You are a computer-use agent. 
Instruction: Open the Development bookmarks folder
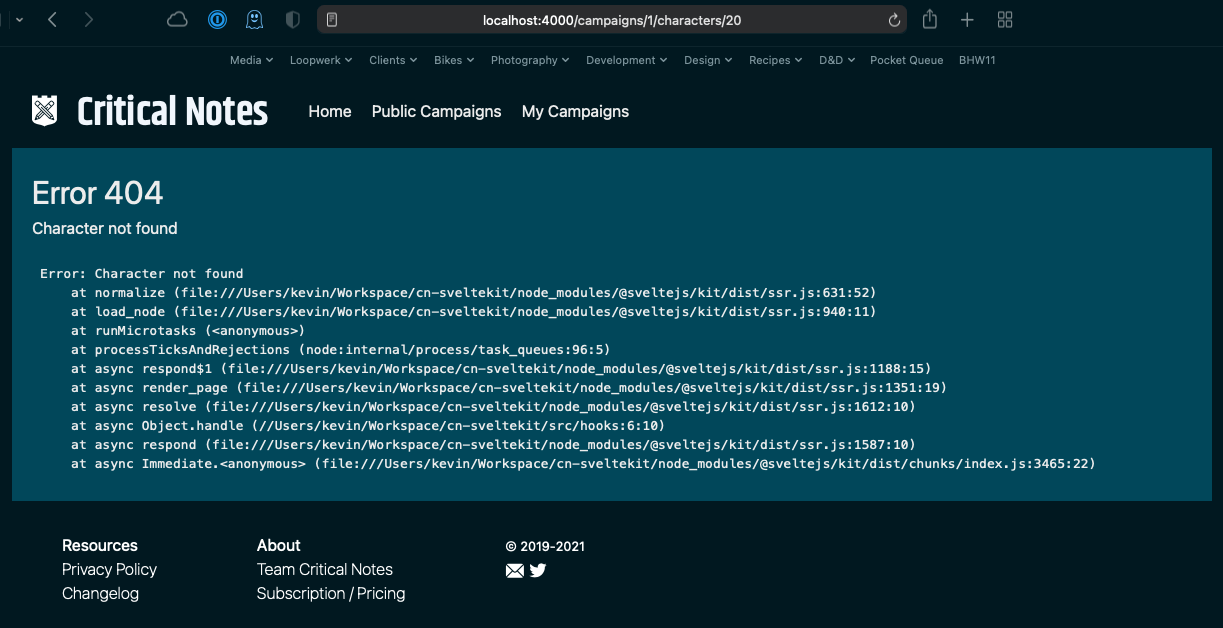tap(627, 60)
